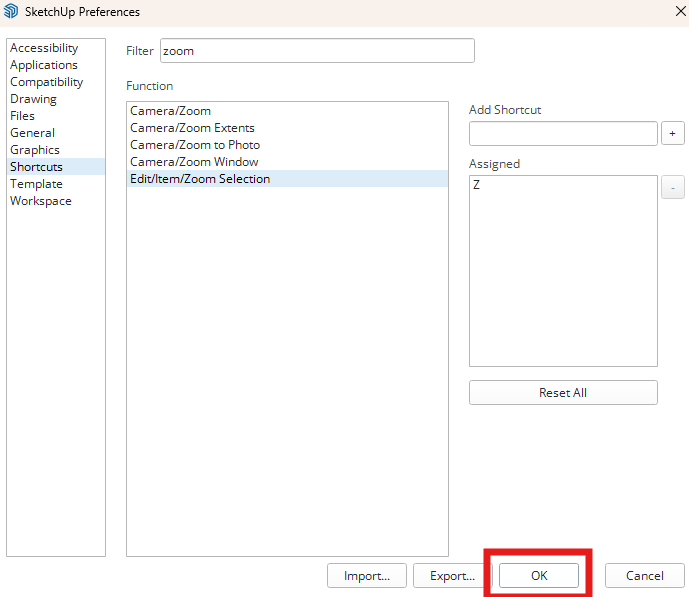
Task: Add shortcut with the plus button
Action: (673, 133)
